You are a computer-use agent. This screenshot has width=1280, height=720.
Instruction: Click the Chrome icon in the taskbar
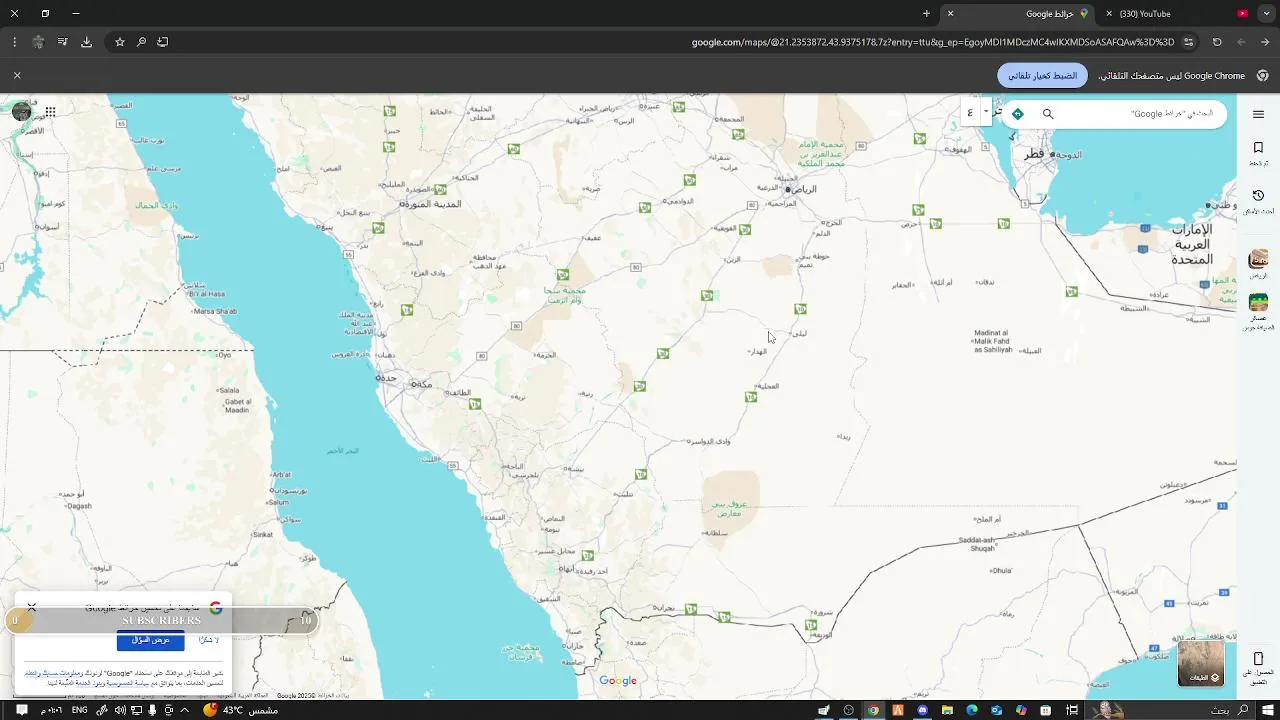pyautogui.click(x=873, y=710)
